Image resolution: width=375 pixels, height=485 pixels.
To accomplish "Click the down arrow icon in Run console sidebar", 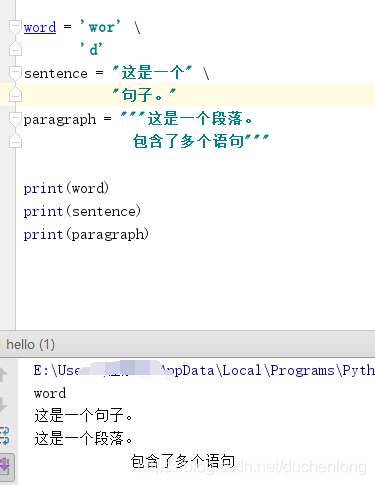I will [3, 405].
